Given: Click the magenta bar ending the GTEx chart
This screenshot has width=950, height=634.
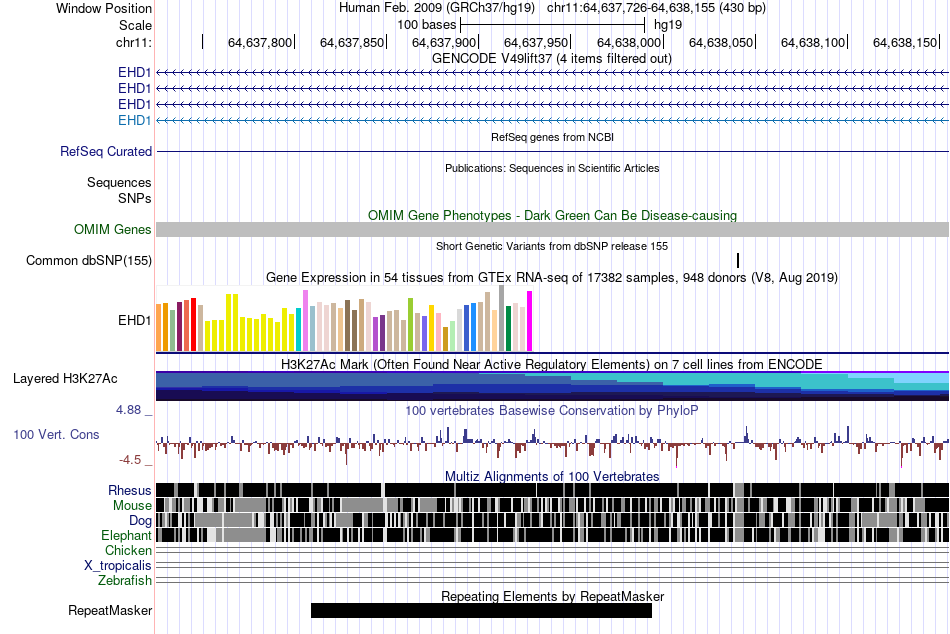Looking at the screenshot, I should [x=530, y=321].
